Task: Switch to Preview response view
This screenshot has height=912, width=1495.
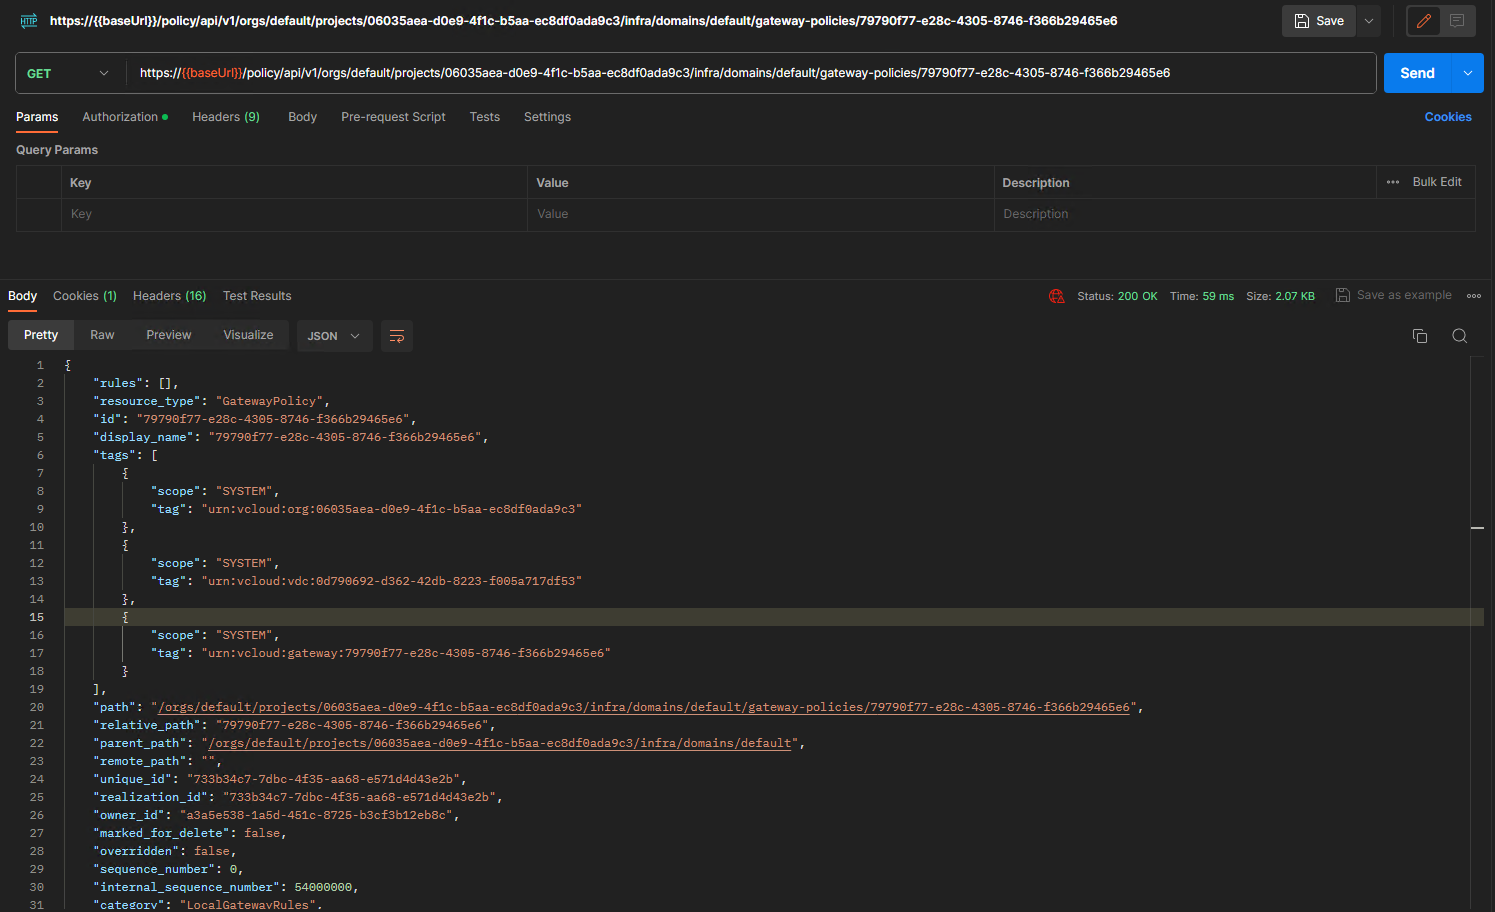Action: pos(168,335)
